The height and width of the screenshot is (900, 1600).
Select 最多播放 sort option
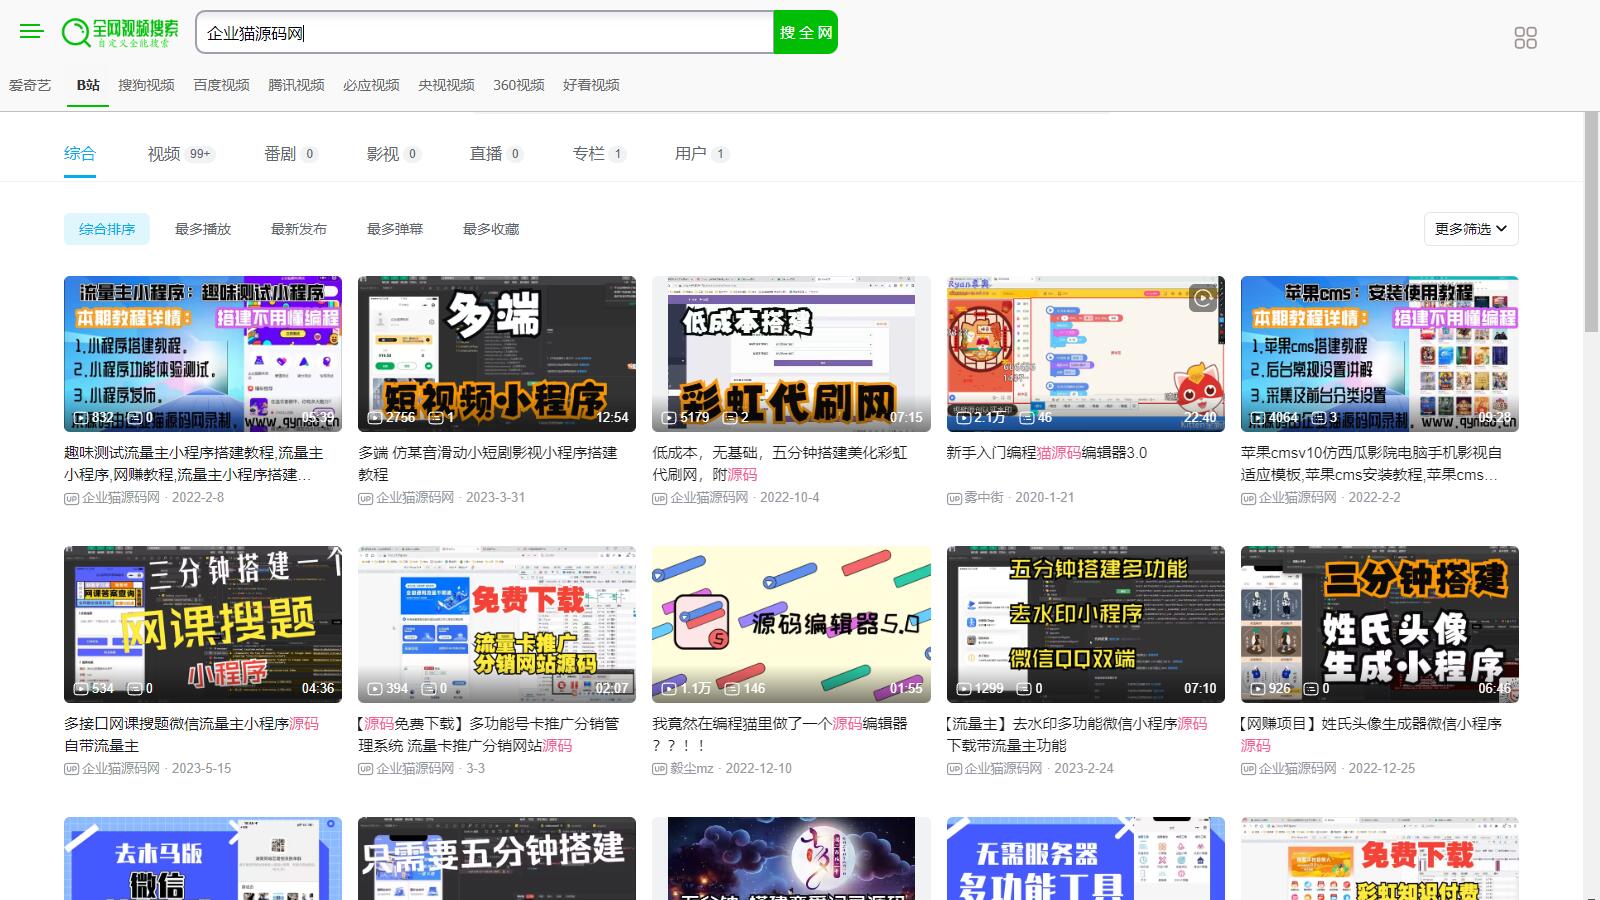[x=203, y=229]
